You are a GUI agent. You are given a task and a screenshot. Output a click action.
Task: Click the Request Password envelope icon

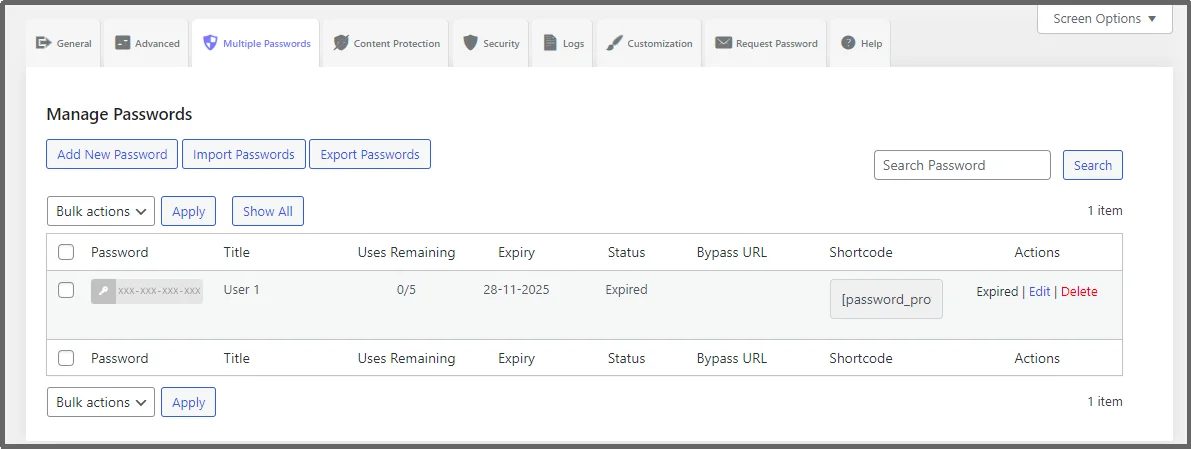(x=723, y=43)
